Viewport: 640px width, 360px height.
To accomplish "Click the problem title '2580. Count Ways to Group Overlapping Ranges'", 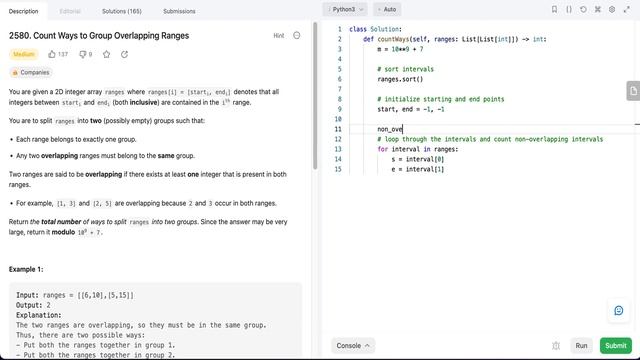I will click(99, 36).
